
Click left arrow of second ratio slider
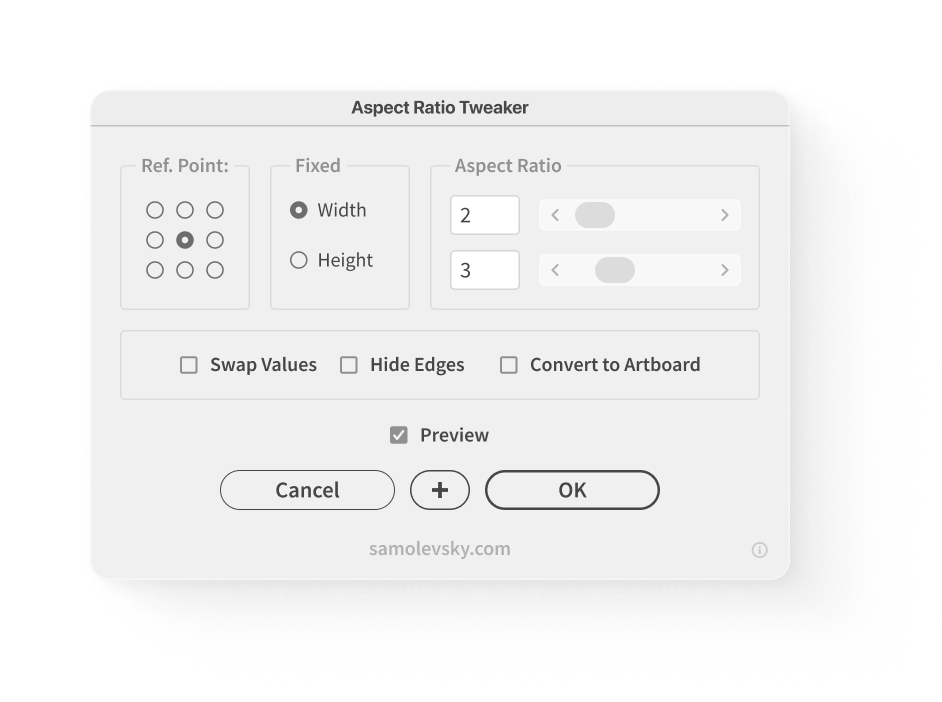click(x=555, y=270)
